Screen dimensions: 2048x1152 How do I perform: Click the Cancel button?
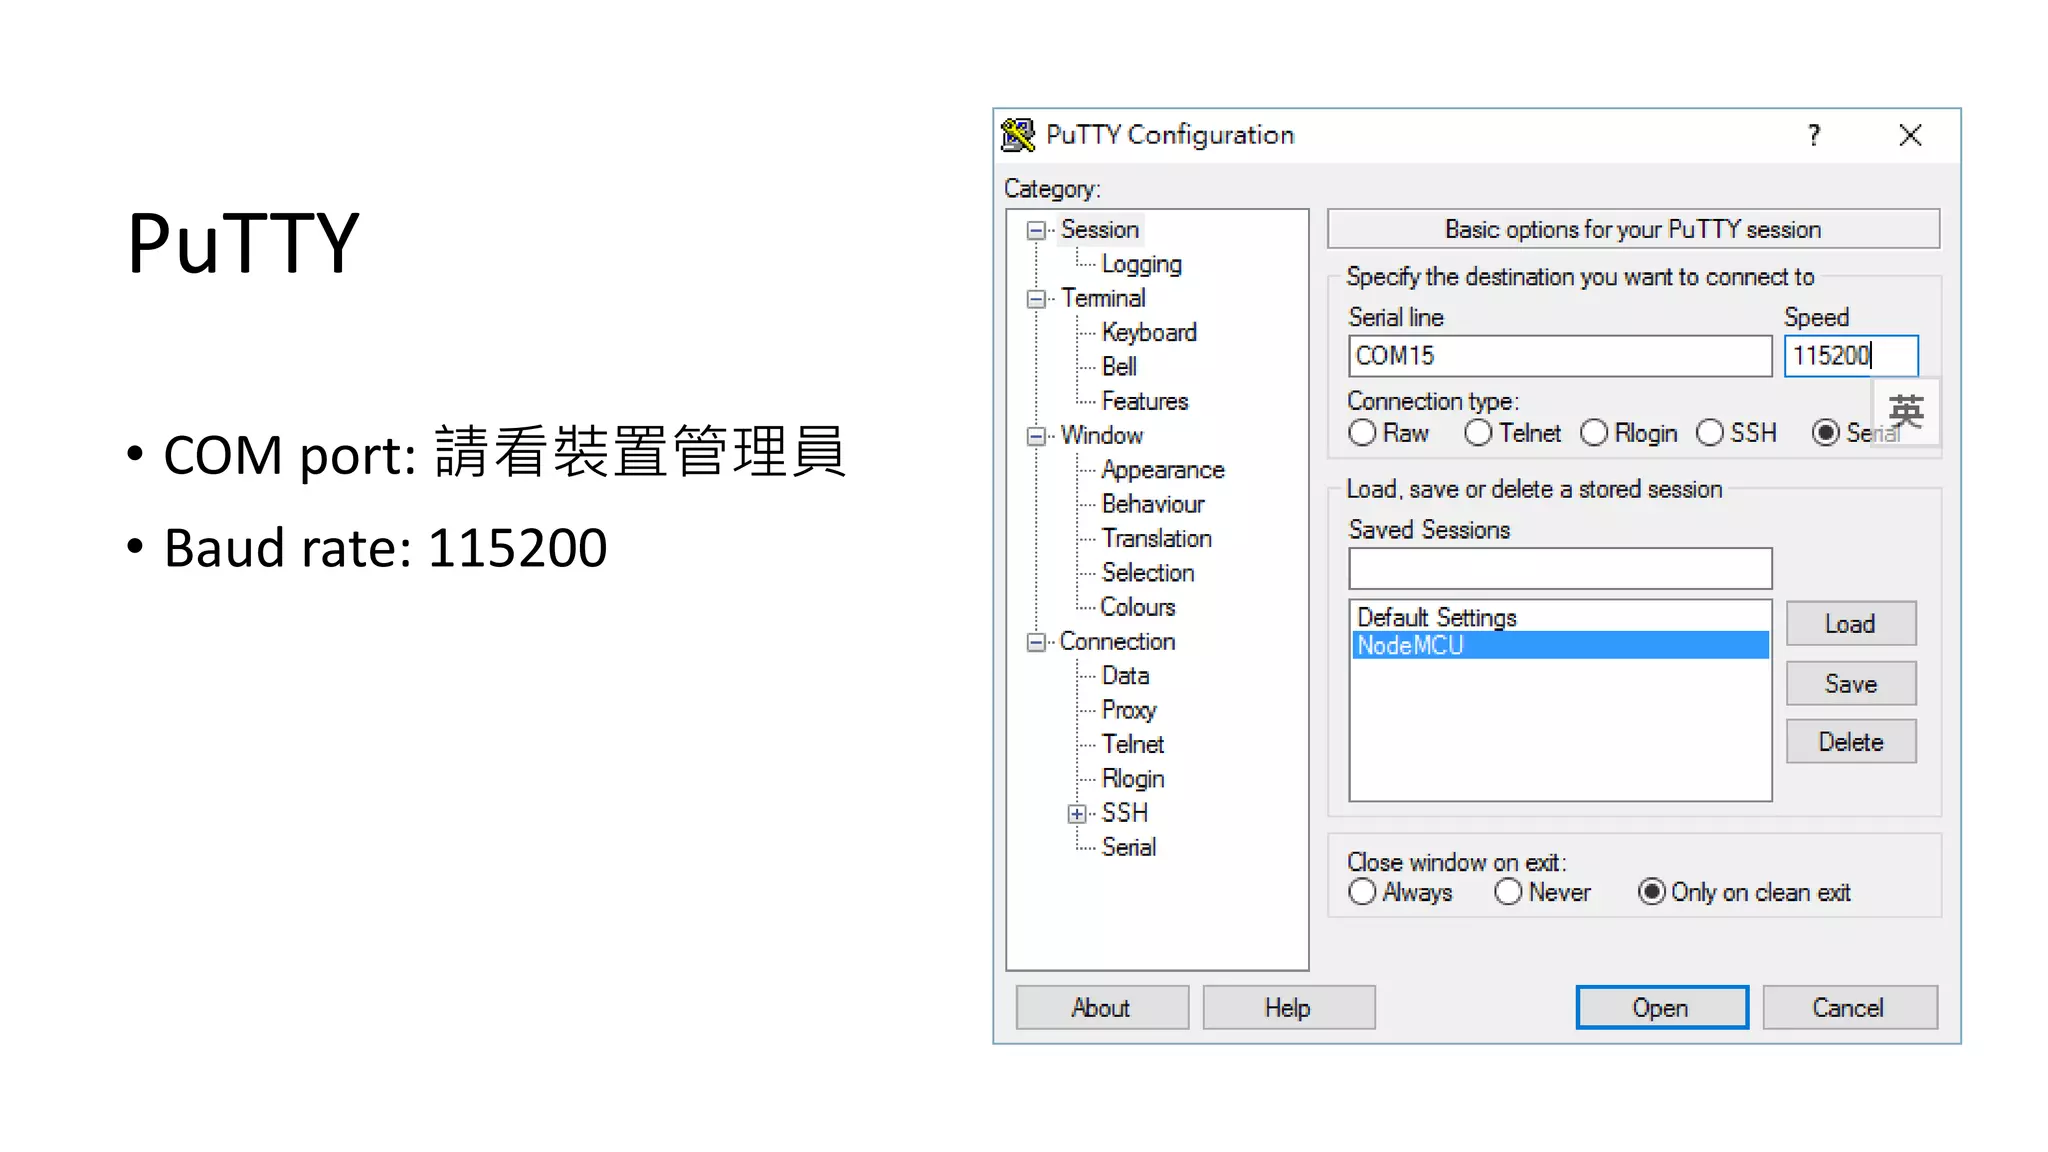tap(1849, 1008)
